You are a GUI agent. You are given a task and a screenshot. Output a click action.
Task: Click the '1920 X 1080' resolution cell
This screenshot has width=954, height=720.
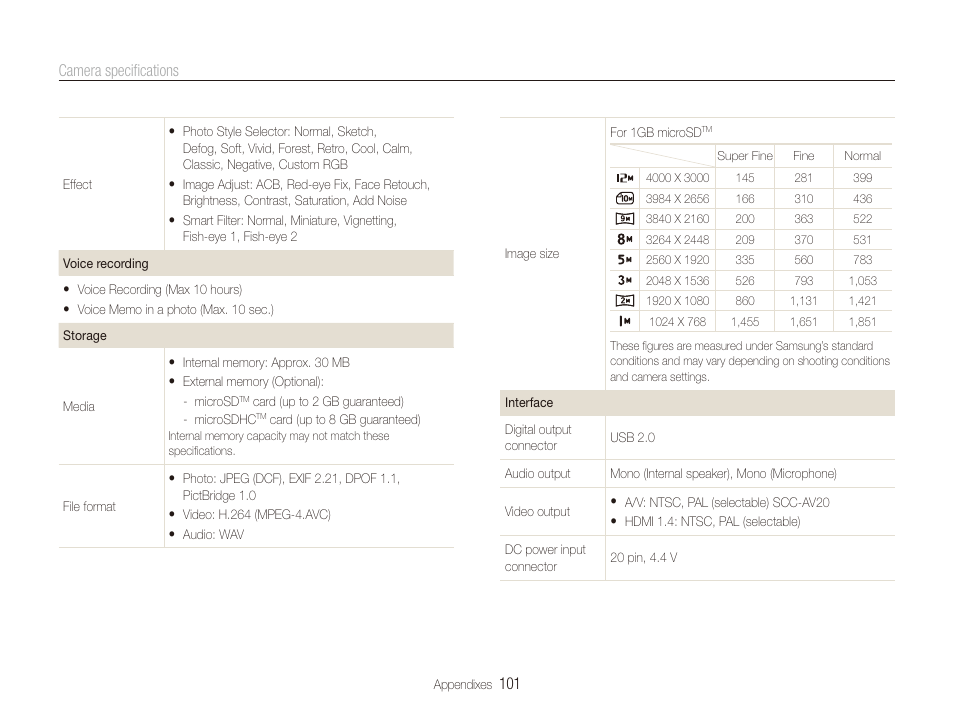coord(677,301)
